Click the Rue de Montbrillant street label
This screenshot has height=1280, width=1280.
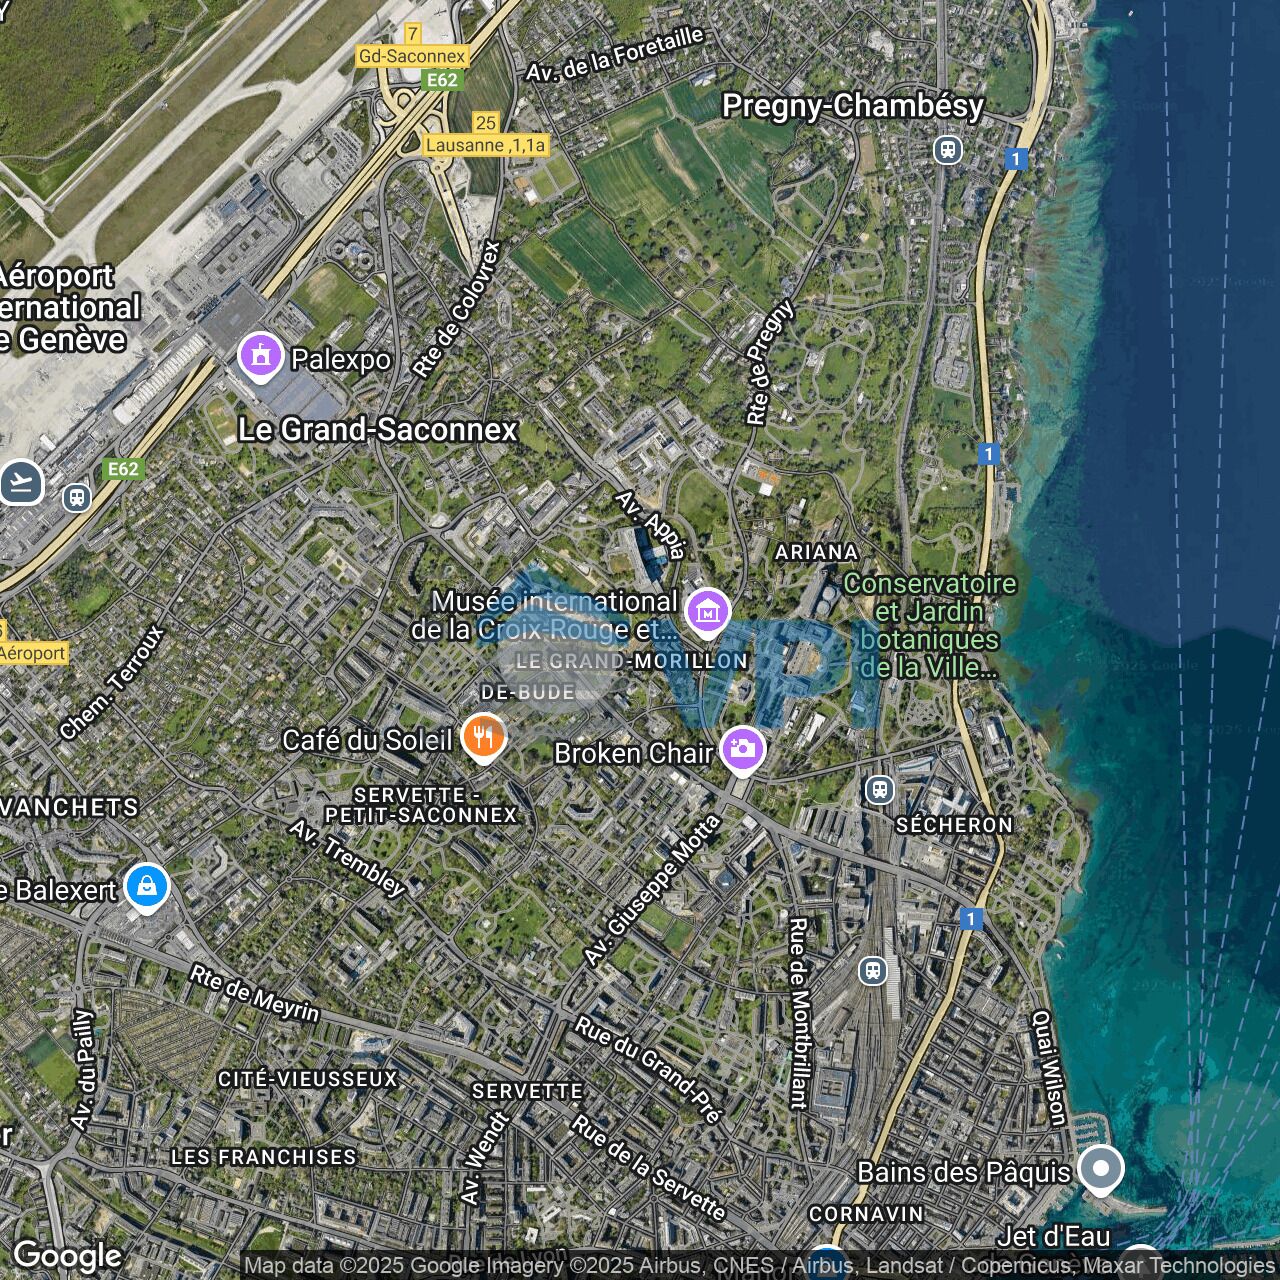pyautogui.click(x=798, y=1013)
